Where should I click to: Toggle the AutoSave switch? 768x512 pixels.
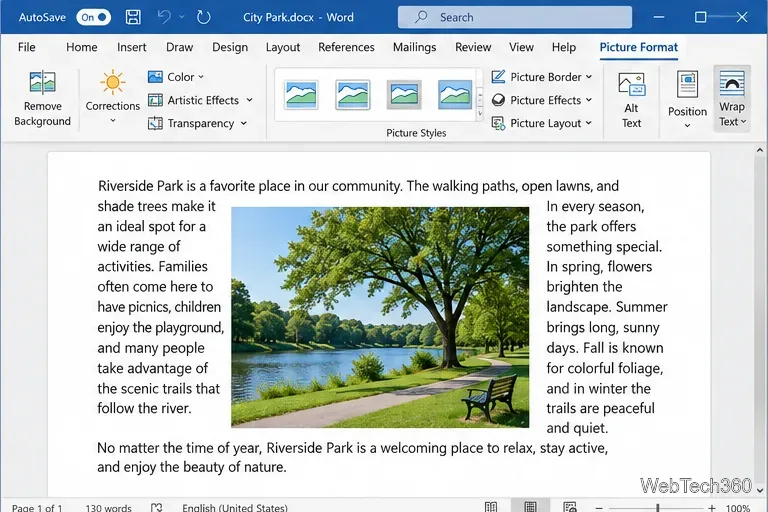click(x=94, y=18)
